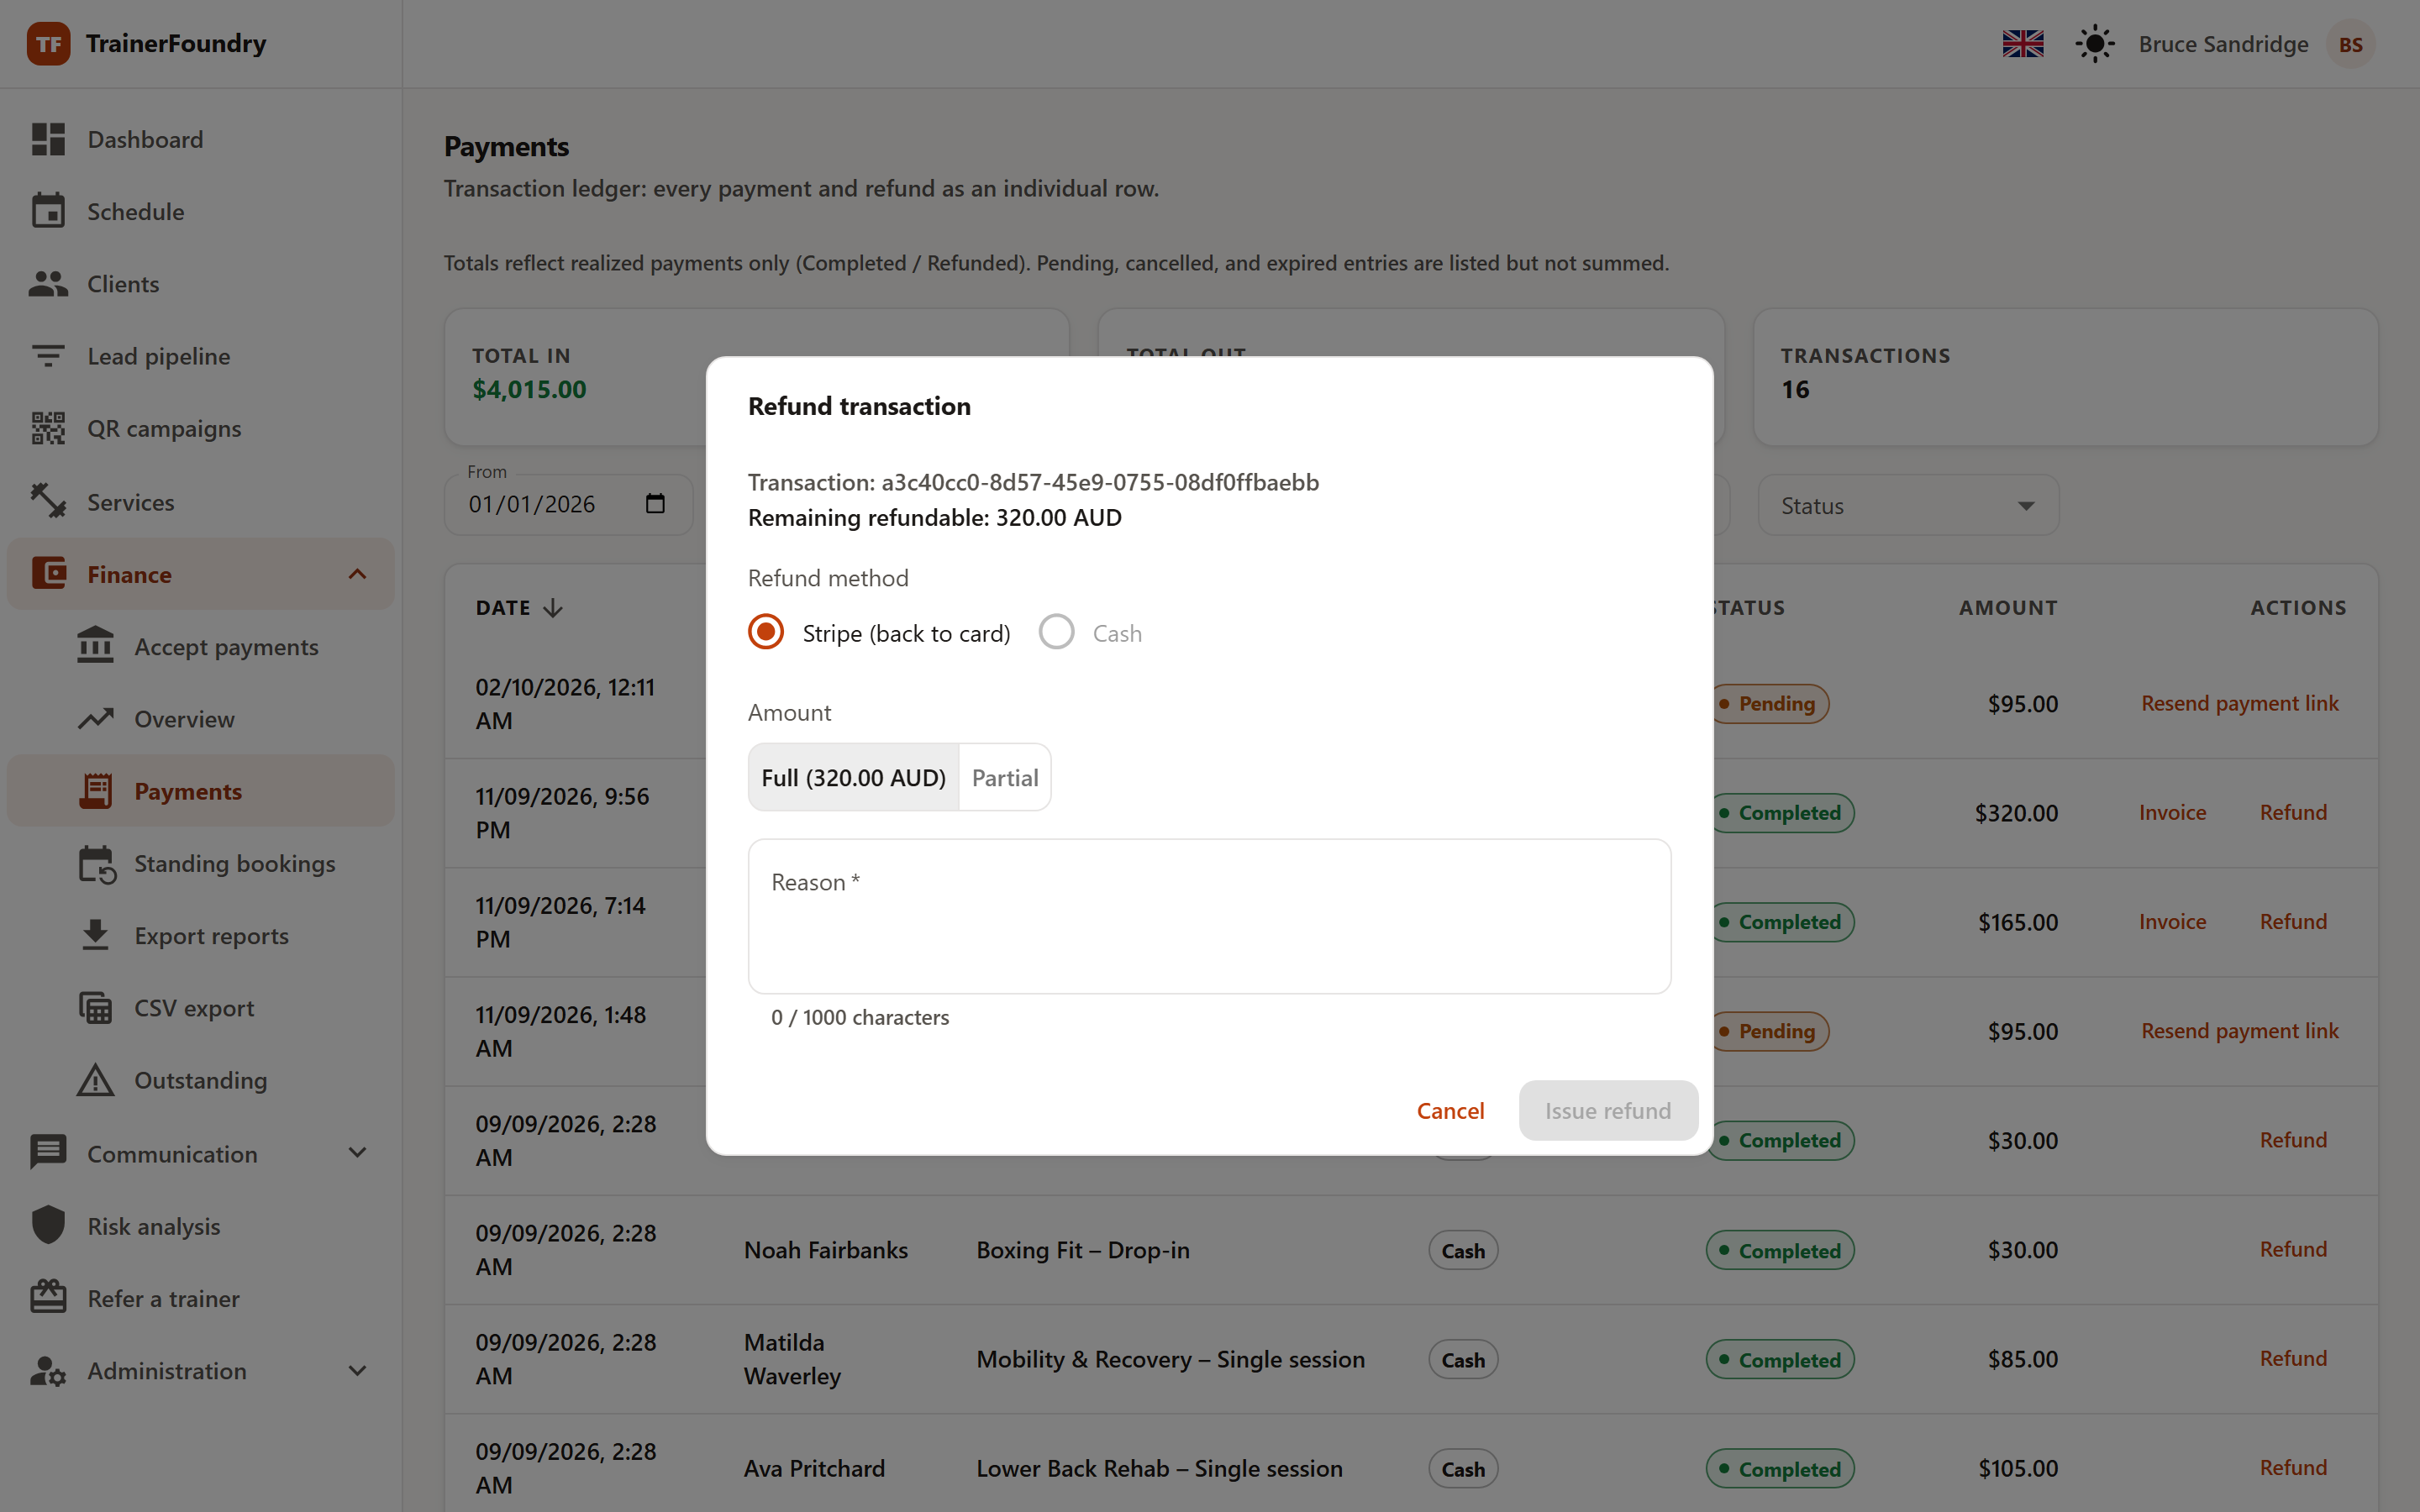
Task: Open the Bruce Sandridge BS avatar
Action: 2350,44
